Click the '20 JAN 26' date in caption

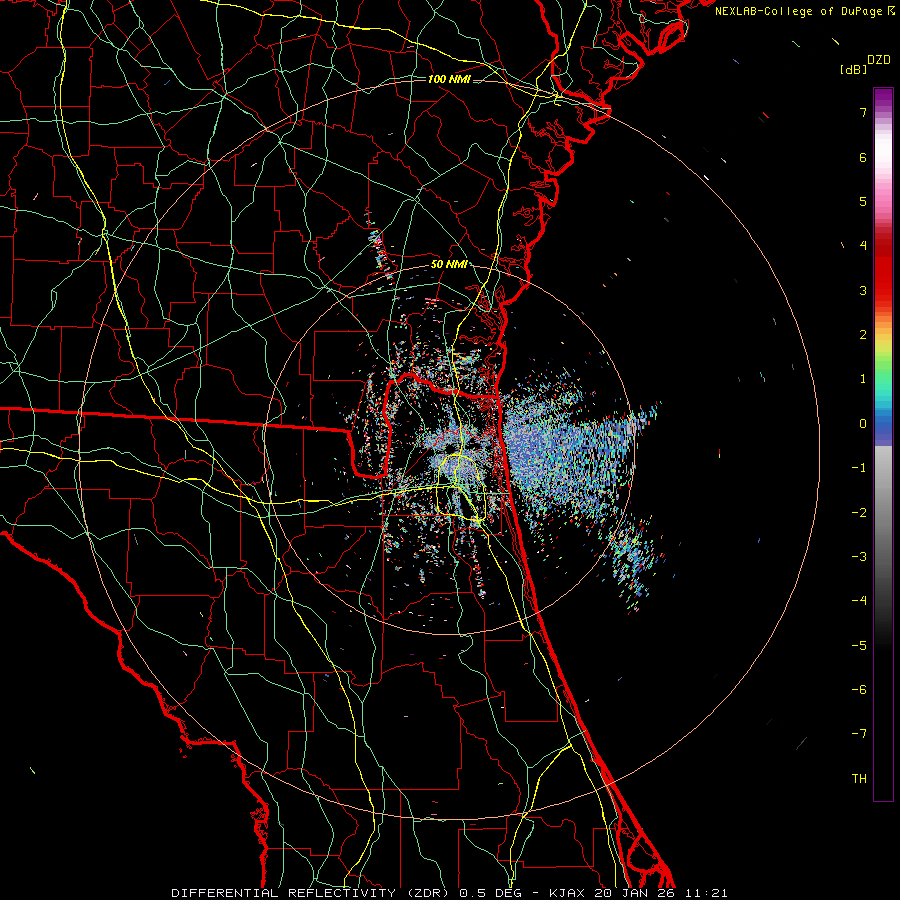(x=636, y=893)
